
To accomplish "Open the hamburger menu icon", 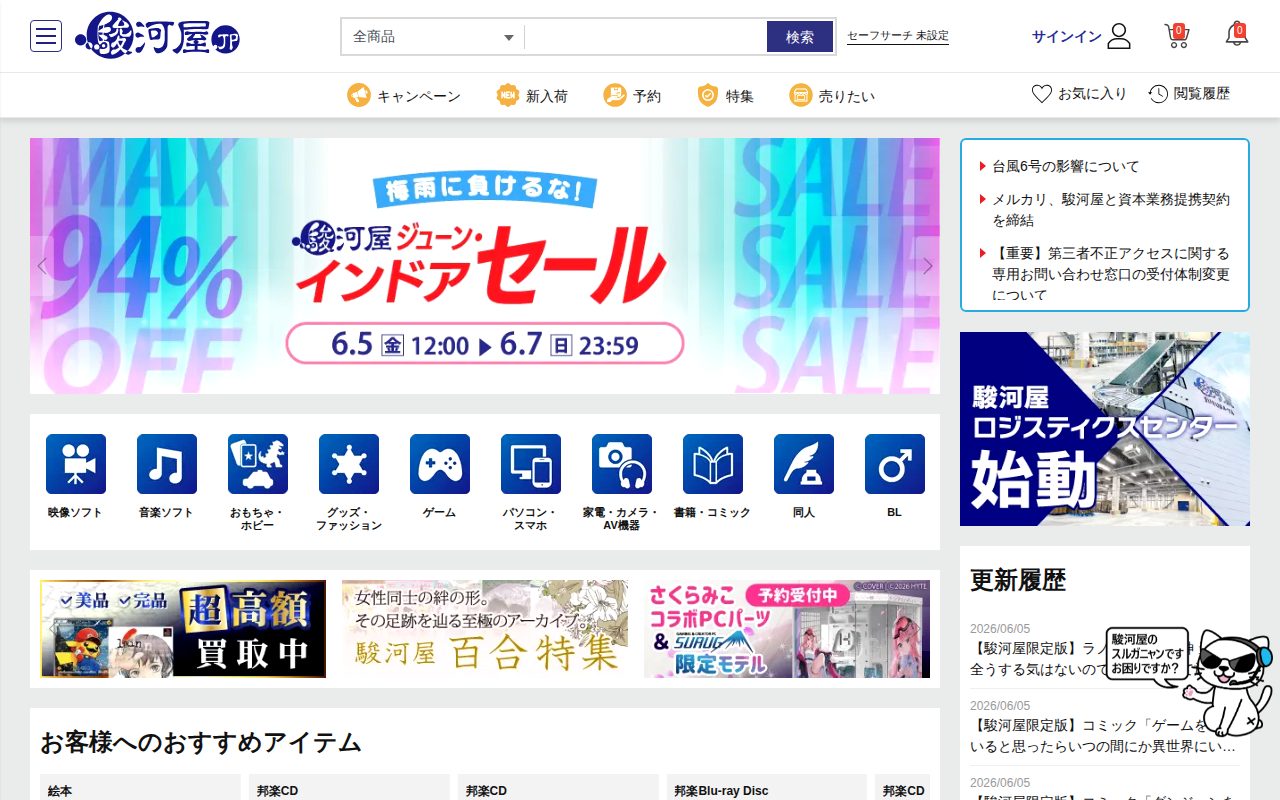I will 46,36.
